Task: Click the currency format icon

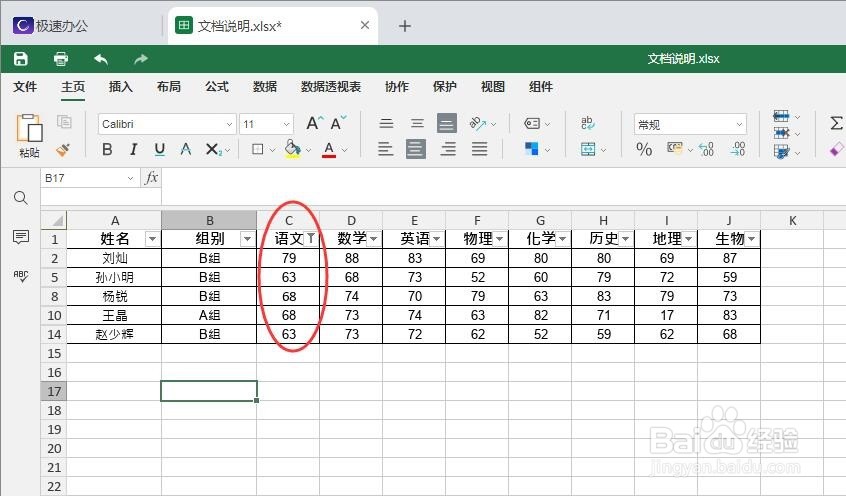Action: 674,147
